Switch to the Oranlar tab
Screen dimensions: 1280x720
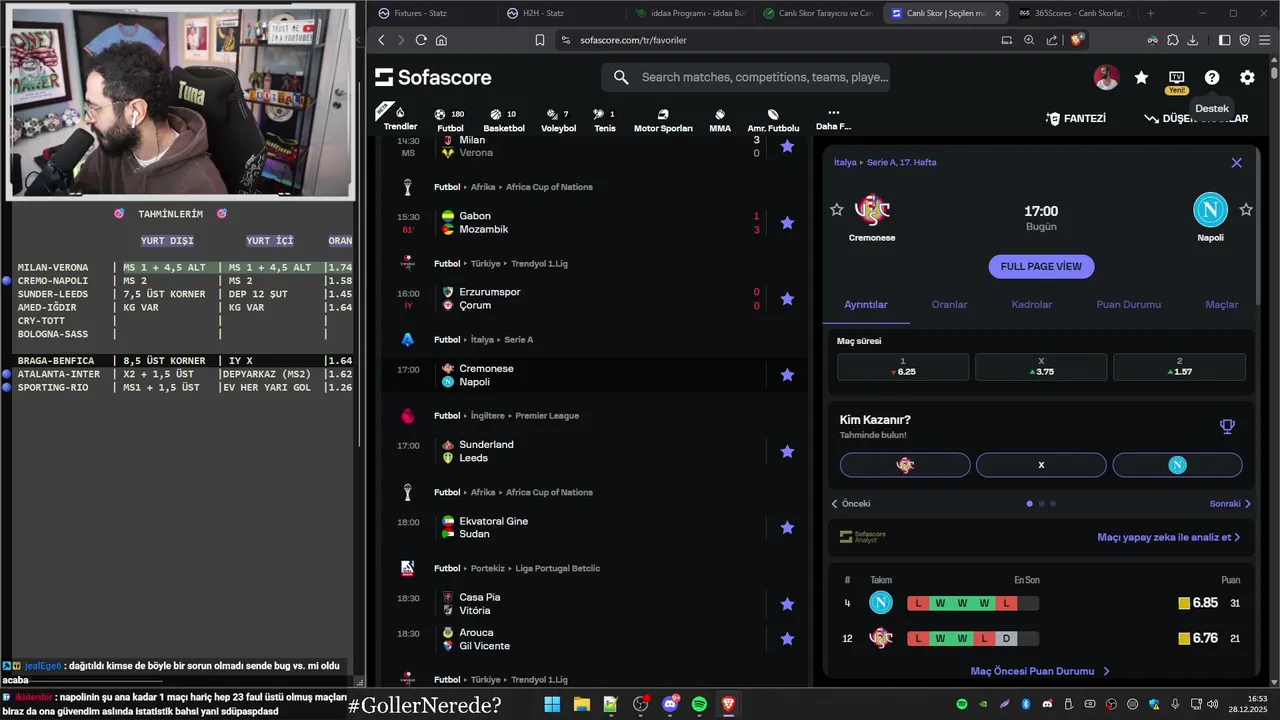[949, 305]
